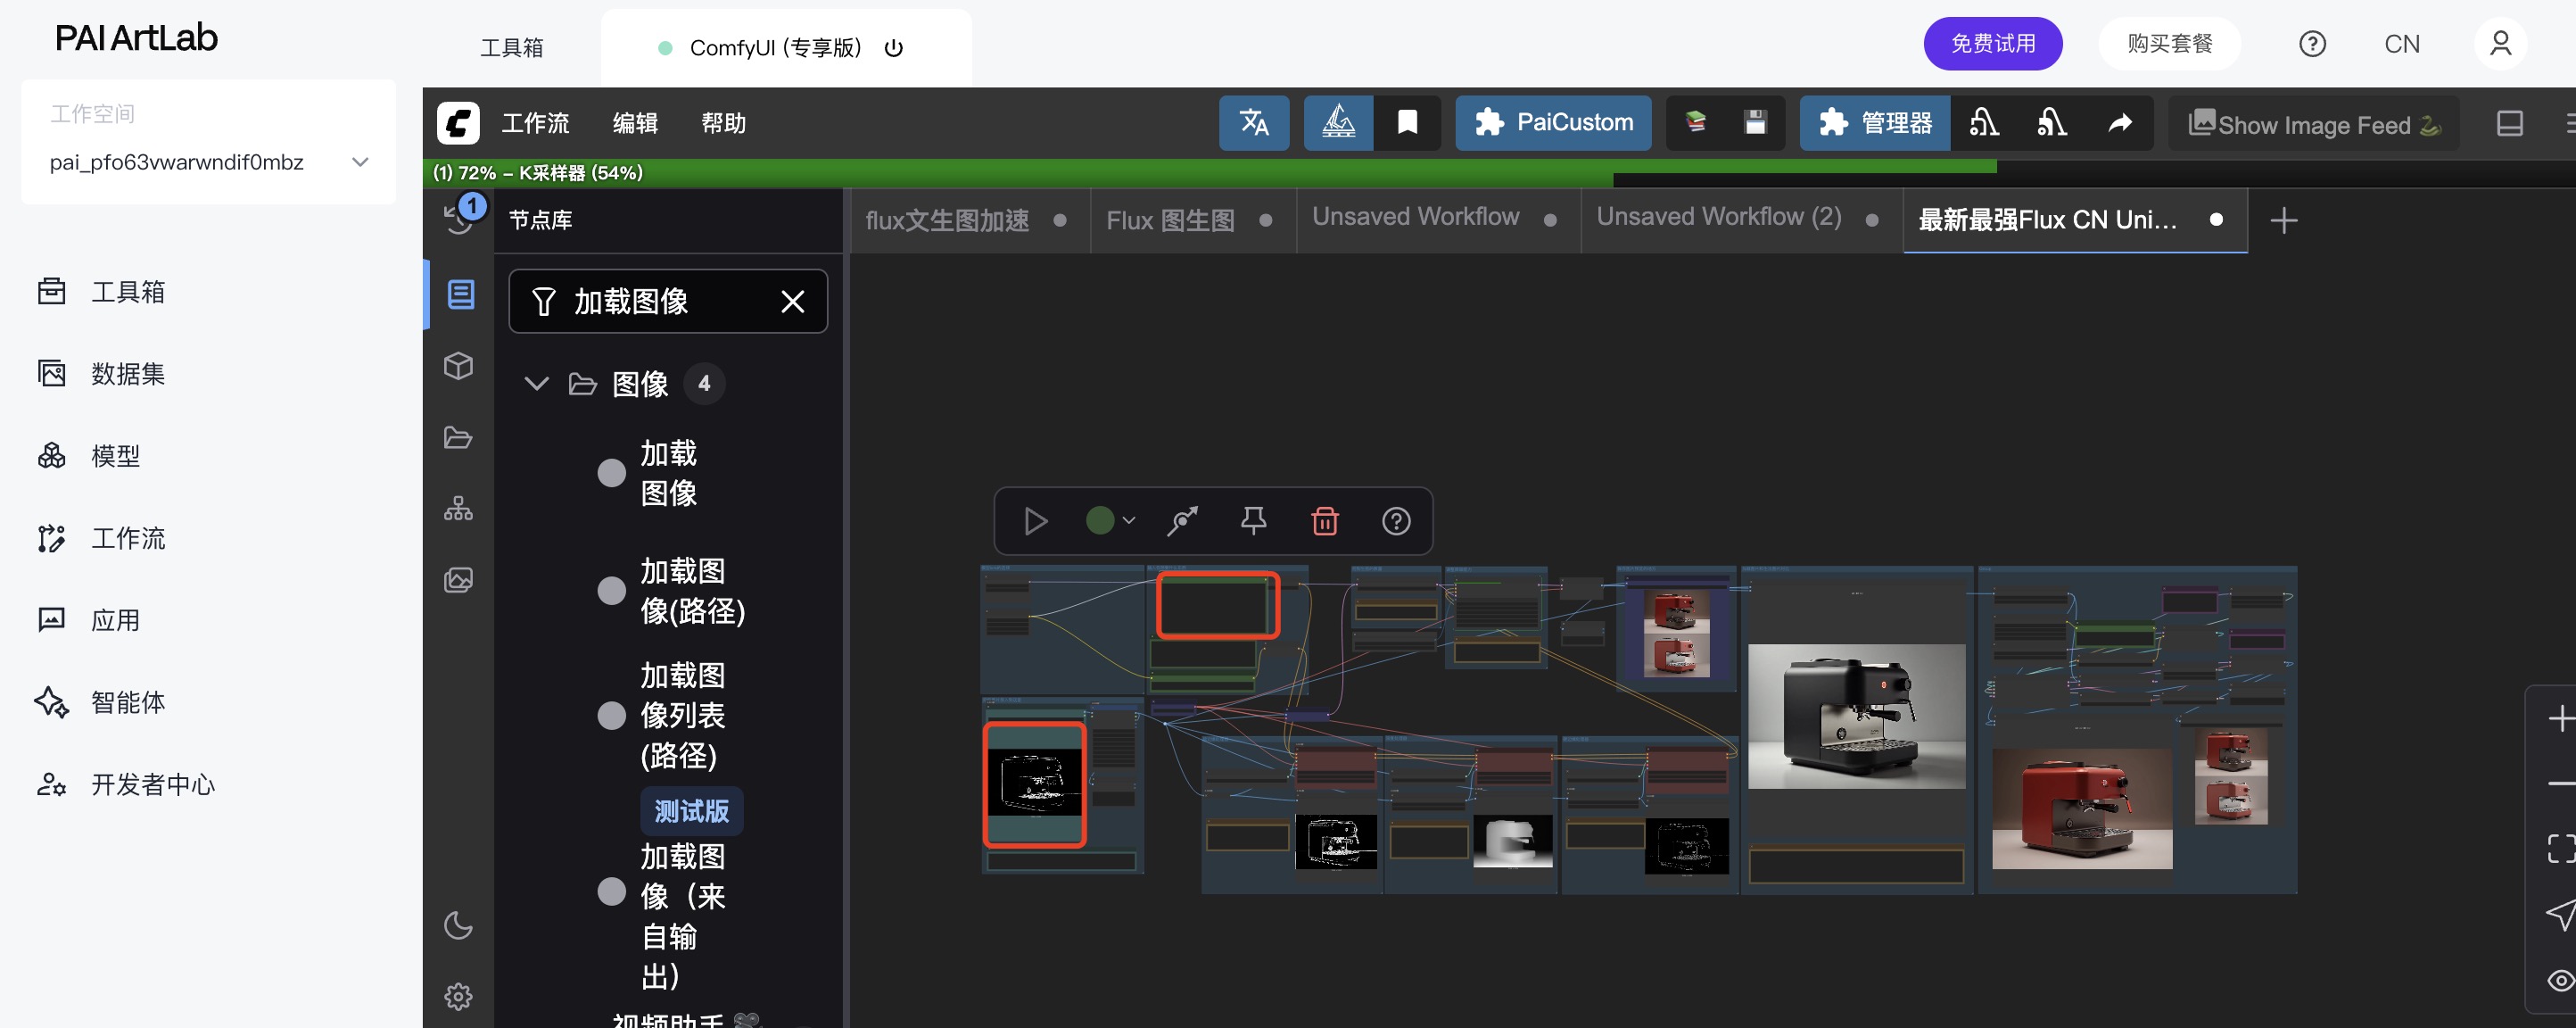Viewport: 2576px width, 1028px height.
Task: Click the 购买套餐 button
Action: point(2169,44)
